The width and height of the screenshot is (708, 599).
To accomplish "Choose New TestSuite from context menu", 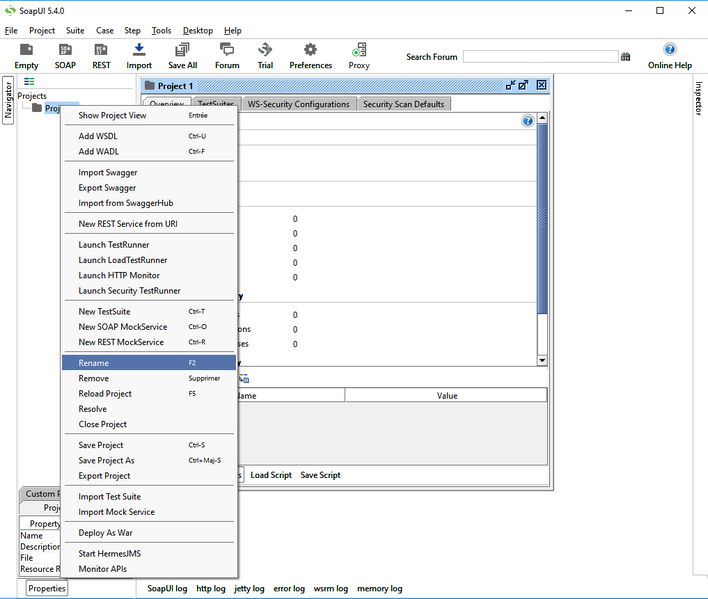I will [x=149, y=311].
